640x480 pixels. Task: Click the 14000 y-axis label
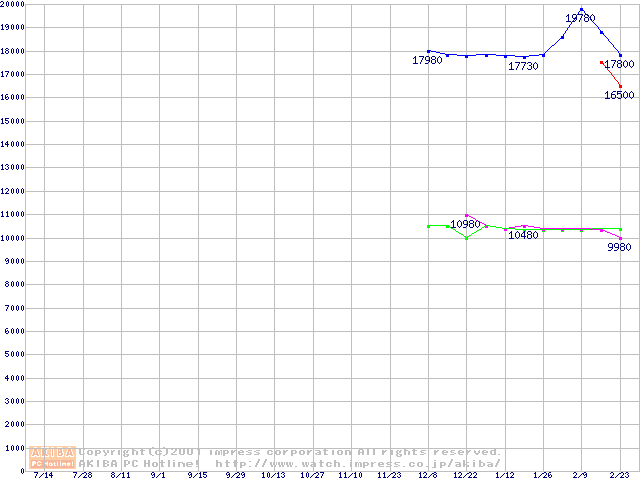point(13,144)
